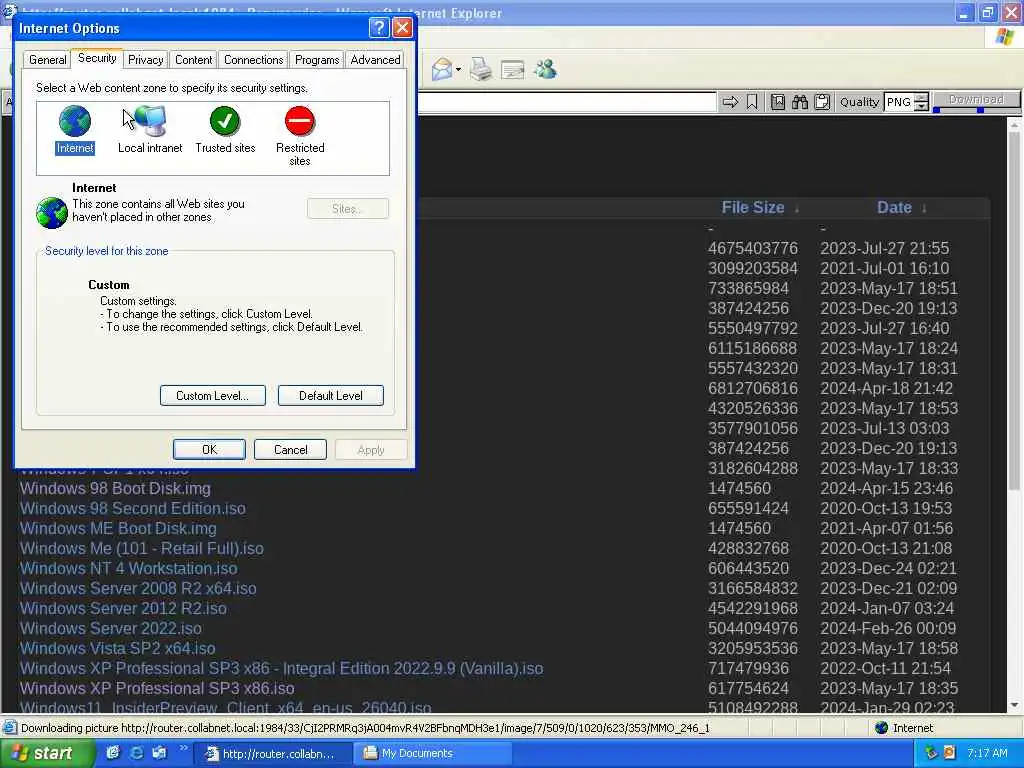1024x768 pixels.
Task: Click the Show Desktop quick launch icon
Action: [113, 752]
